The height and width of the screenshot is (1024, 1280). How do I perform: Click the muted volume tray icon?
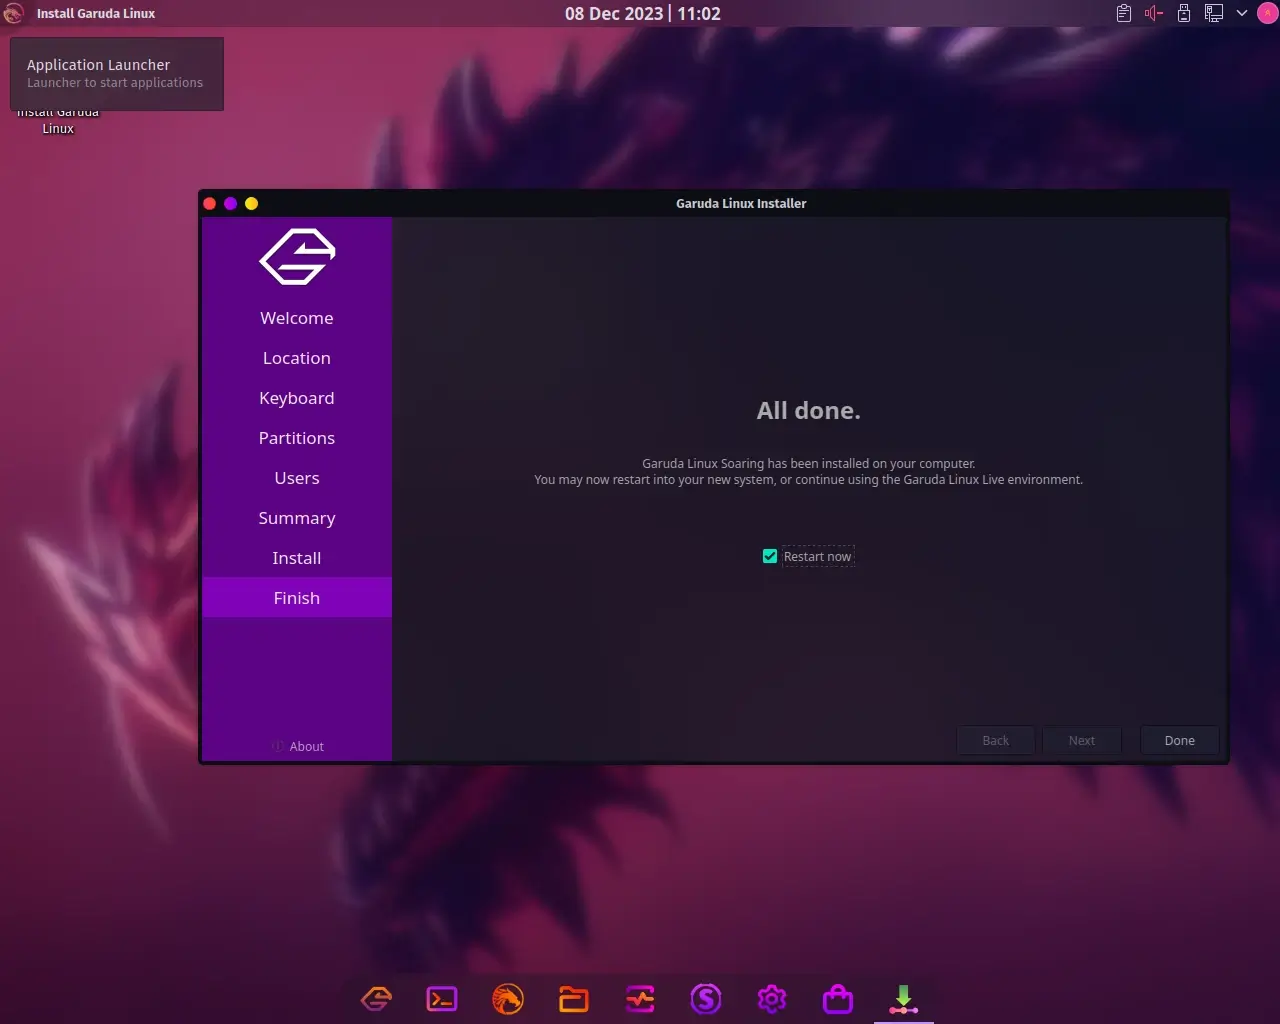[x=1154, y=13]
